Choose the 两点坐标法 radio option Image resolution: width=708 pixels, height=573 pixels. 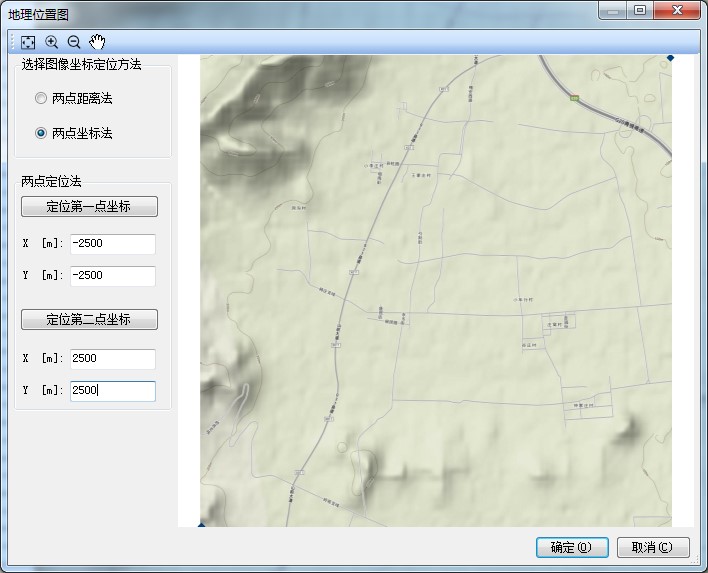click(41, 133)
